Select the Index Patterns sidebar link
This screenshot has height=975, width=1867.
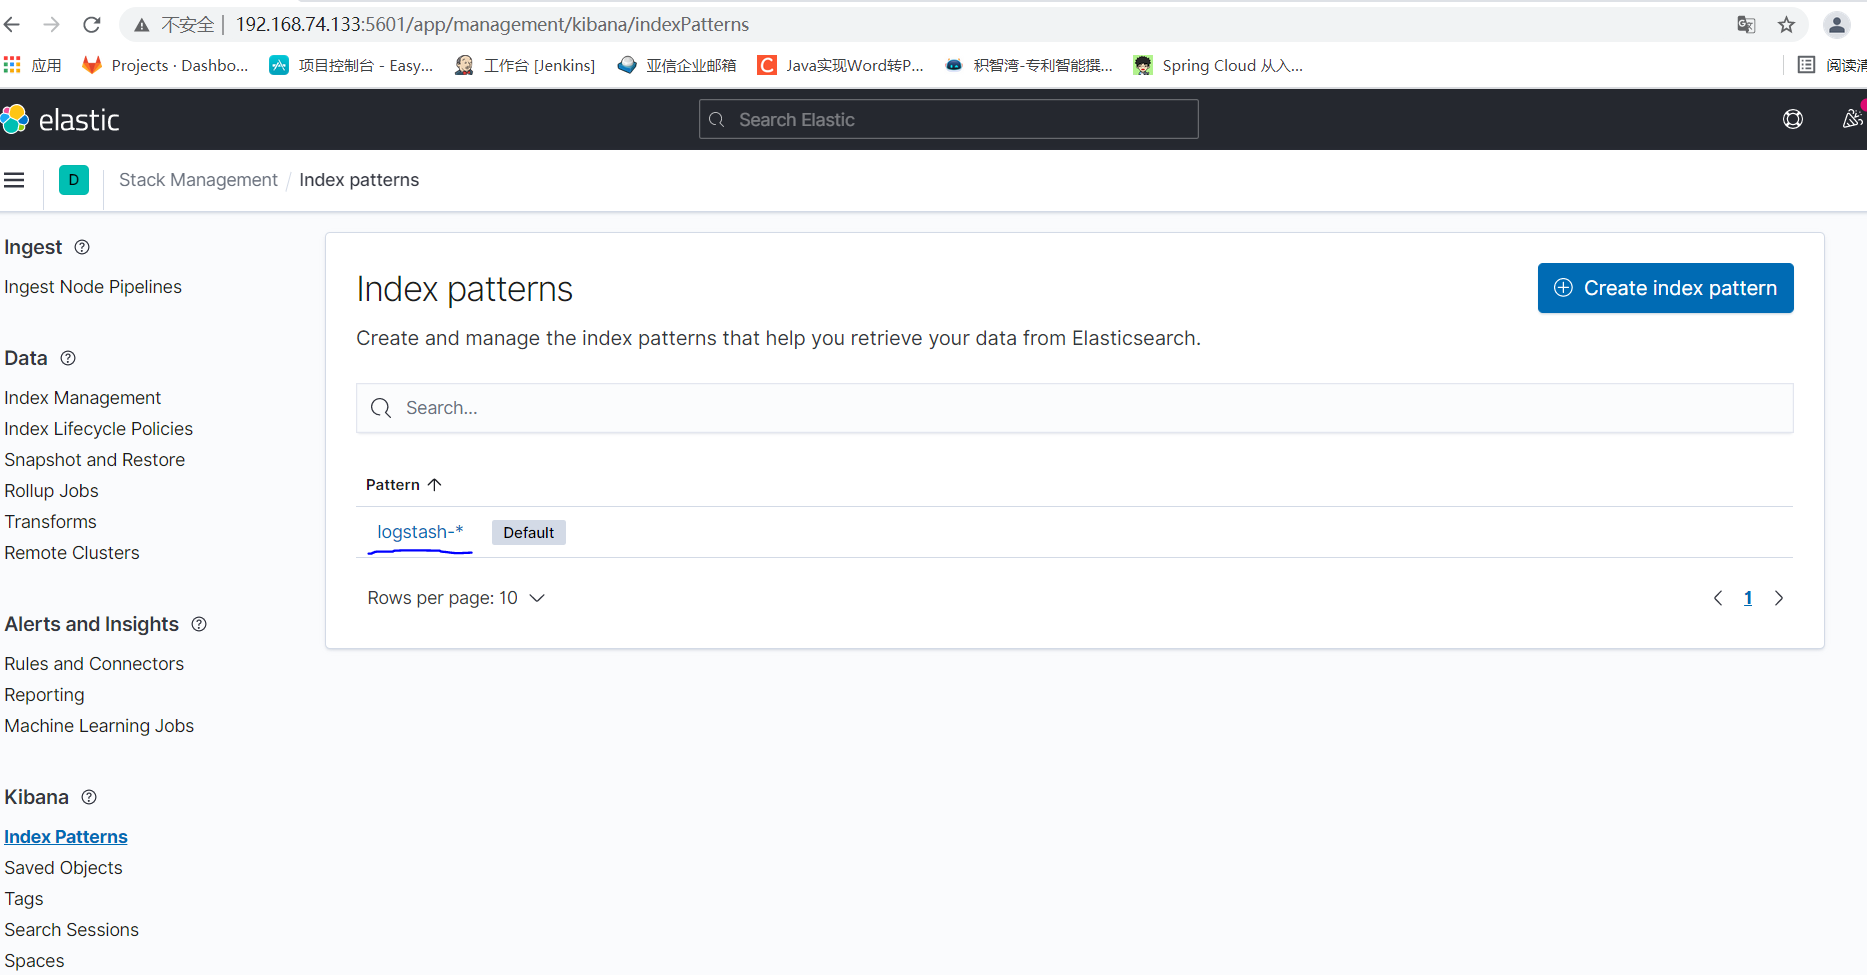tap(66, 837)
